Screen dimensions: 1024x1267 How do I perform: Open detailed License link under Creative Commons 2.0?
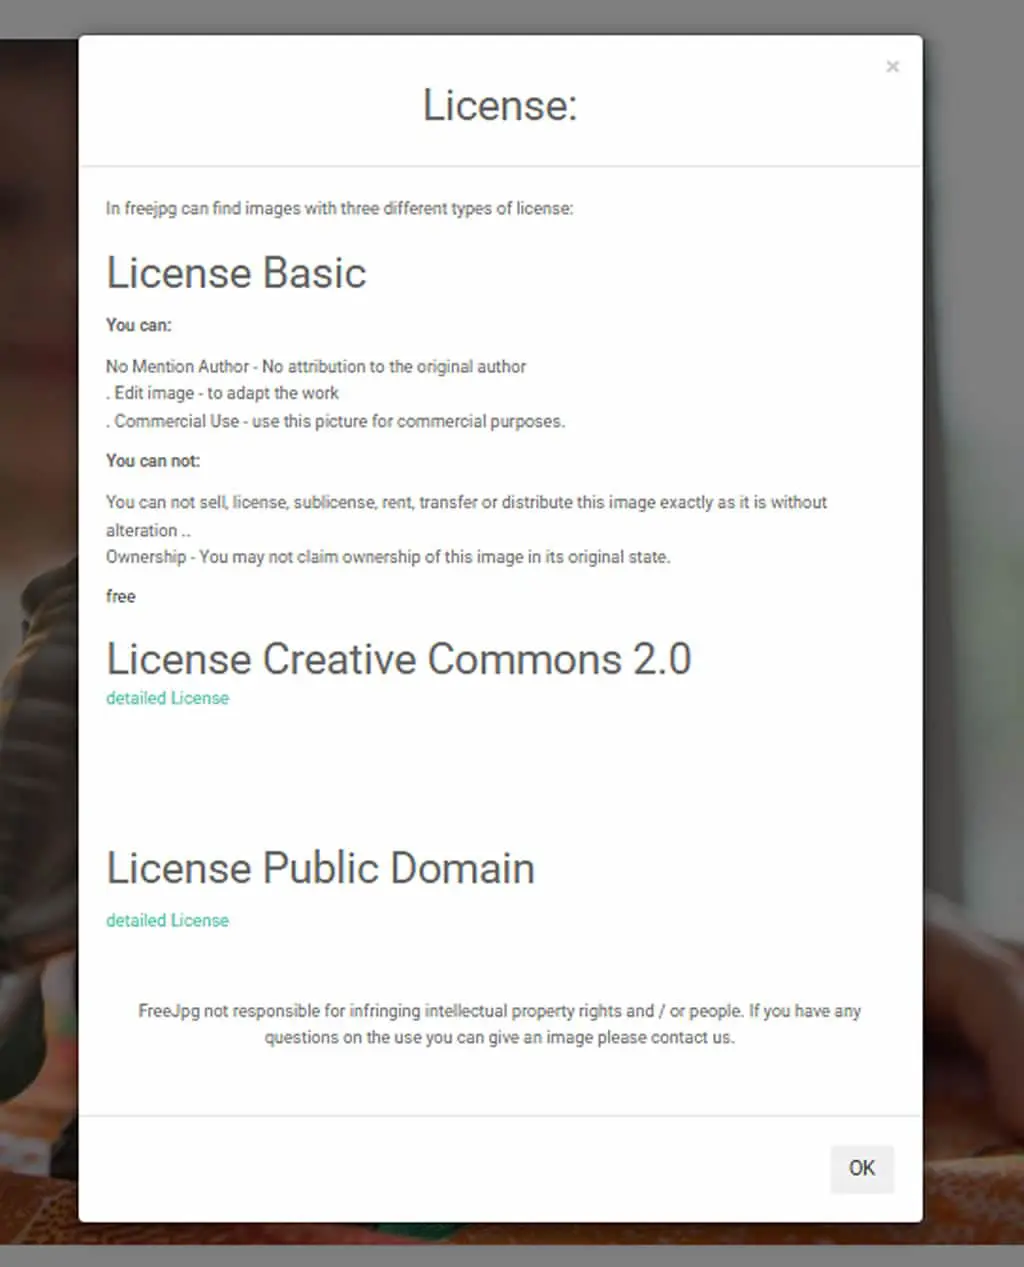point(167,698)
